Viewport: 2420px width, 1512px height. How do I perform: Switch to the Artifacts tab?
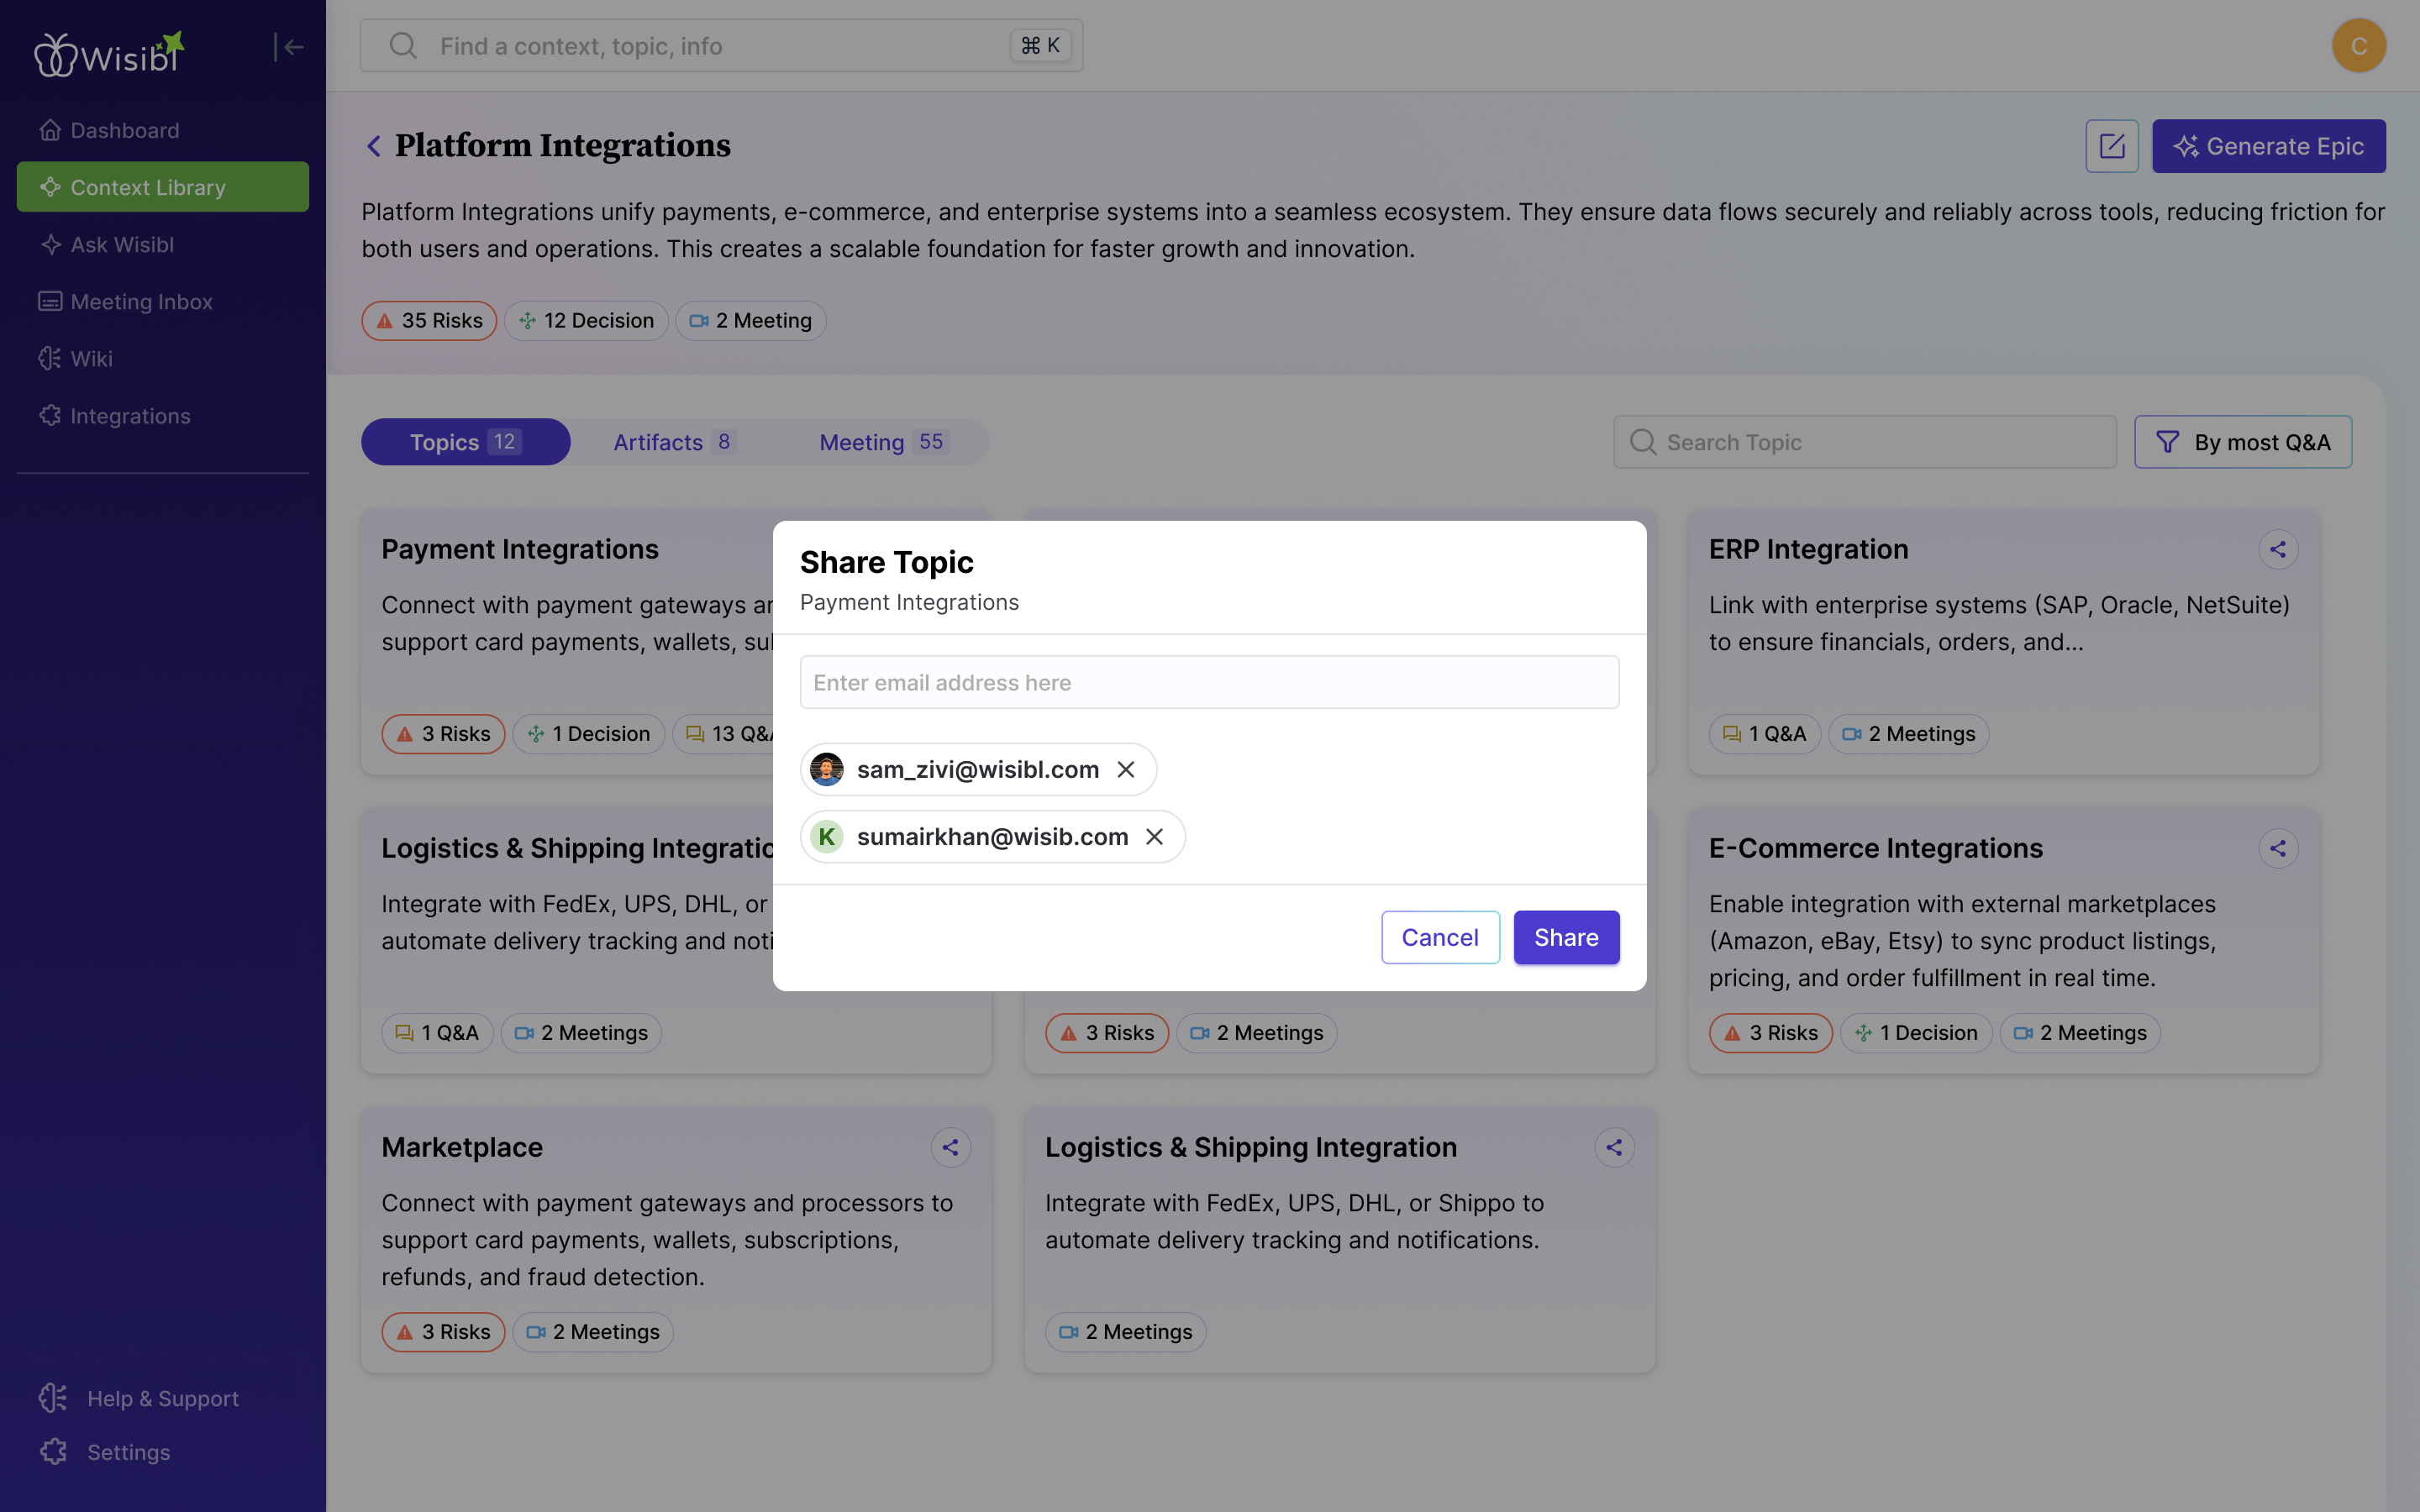click(x=674, y=442)
